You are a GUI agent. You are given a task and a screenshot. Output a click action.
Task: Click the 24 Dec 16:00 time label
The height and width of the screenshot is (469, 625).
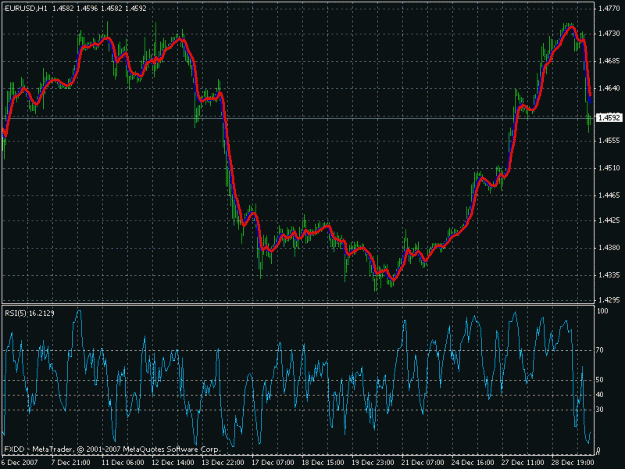point(473,463)
